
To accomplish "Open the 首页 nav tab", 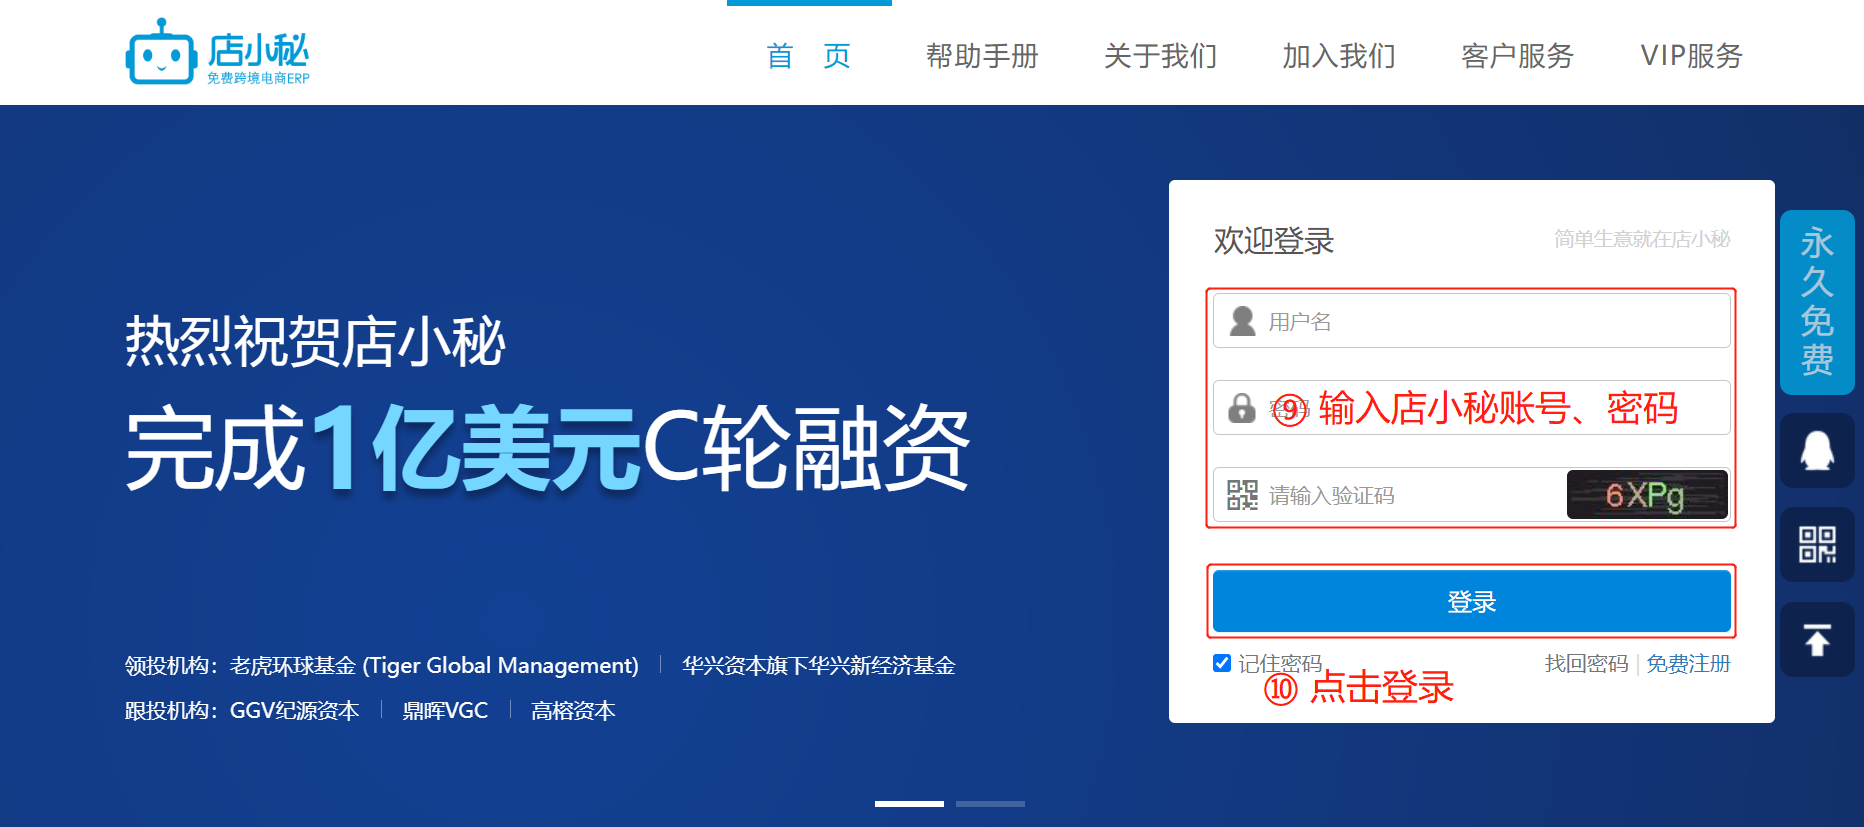I will (809, 56).
